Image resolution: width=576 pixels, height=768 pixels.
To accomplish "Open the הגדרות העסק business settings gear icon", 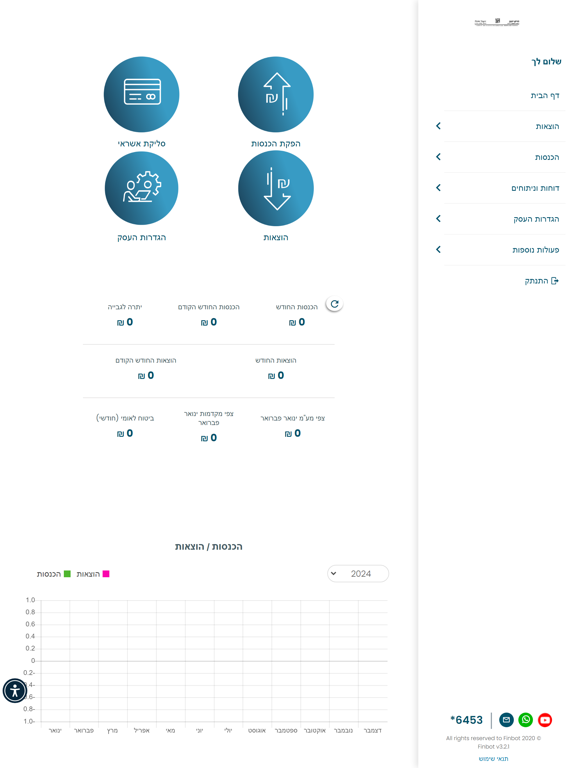I will pyautogui.click(x=142, y=188).
